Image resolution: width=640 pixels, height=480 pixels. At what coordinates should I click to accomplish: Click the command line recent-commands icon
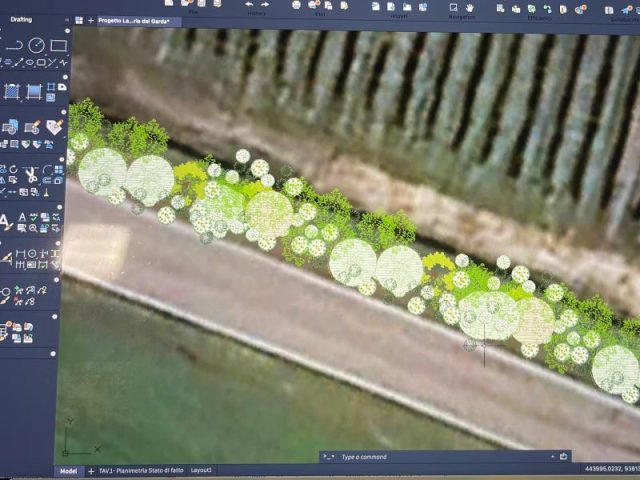click(x=329, y=457)
